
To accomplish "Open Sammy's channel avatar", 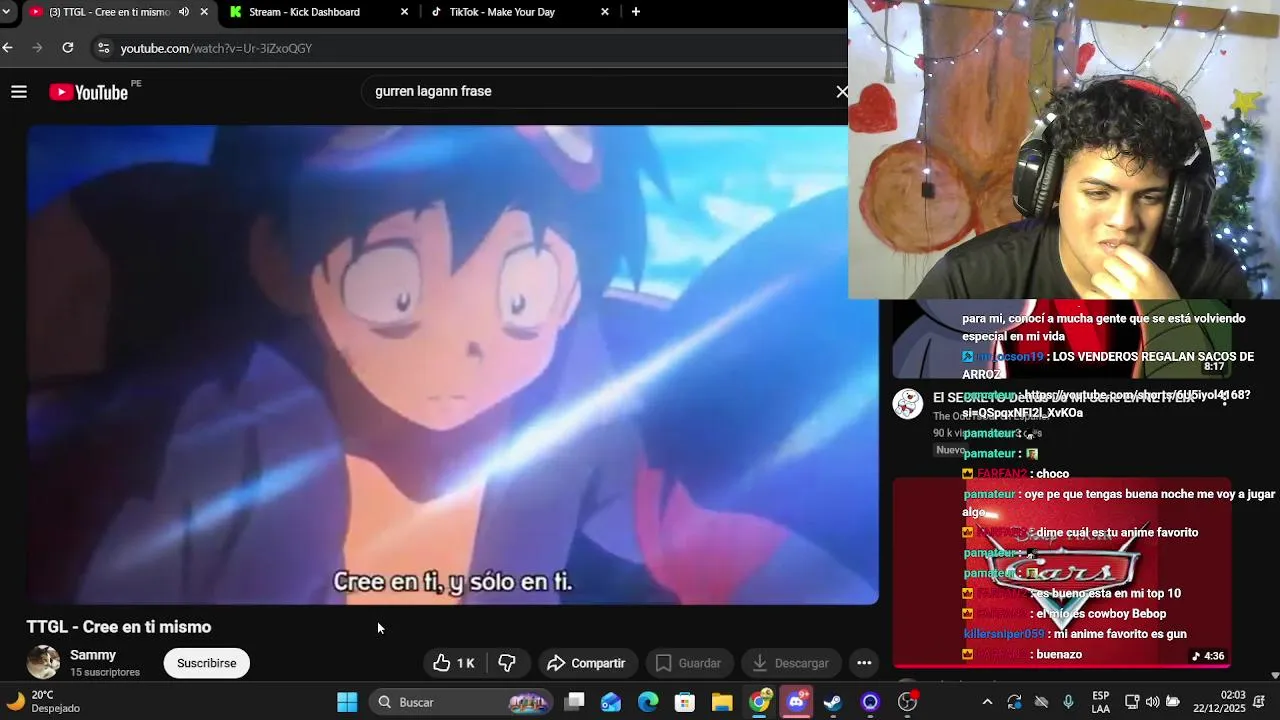I will click(x=43, y=662).
